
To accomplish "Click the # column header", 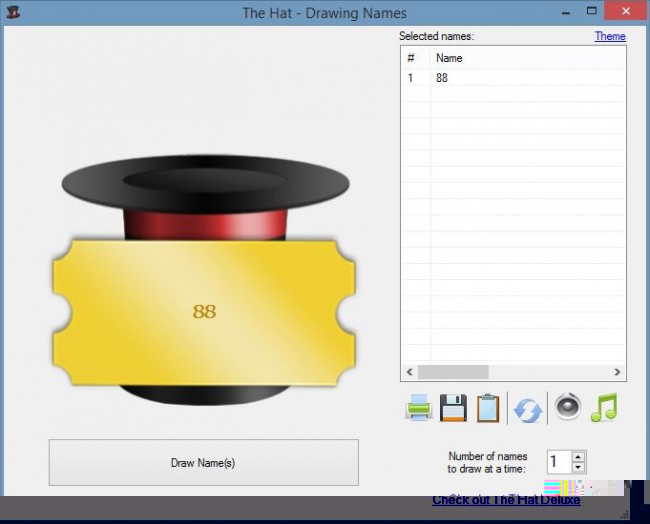I will tap(415, 58).
